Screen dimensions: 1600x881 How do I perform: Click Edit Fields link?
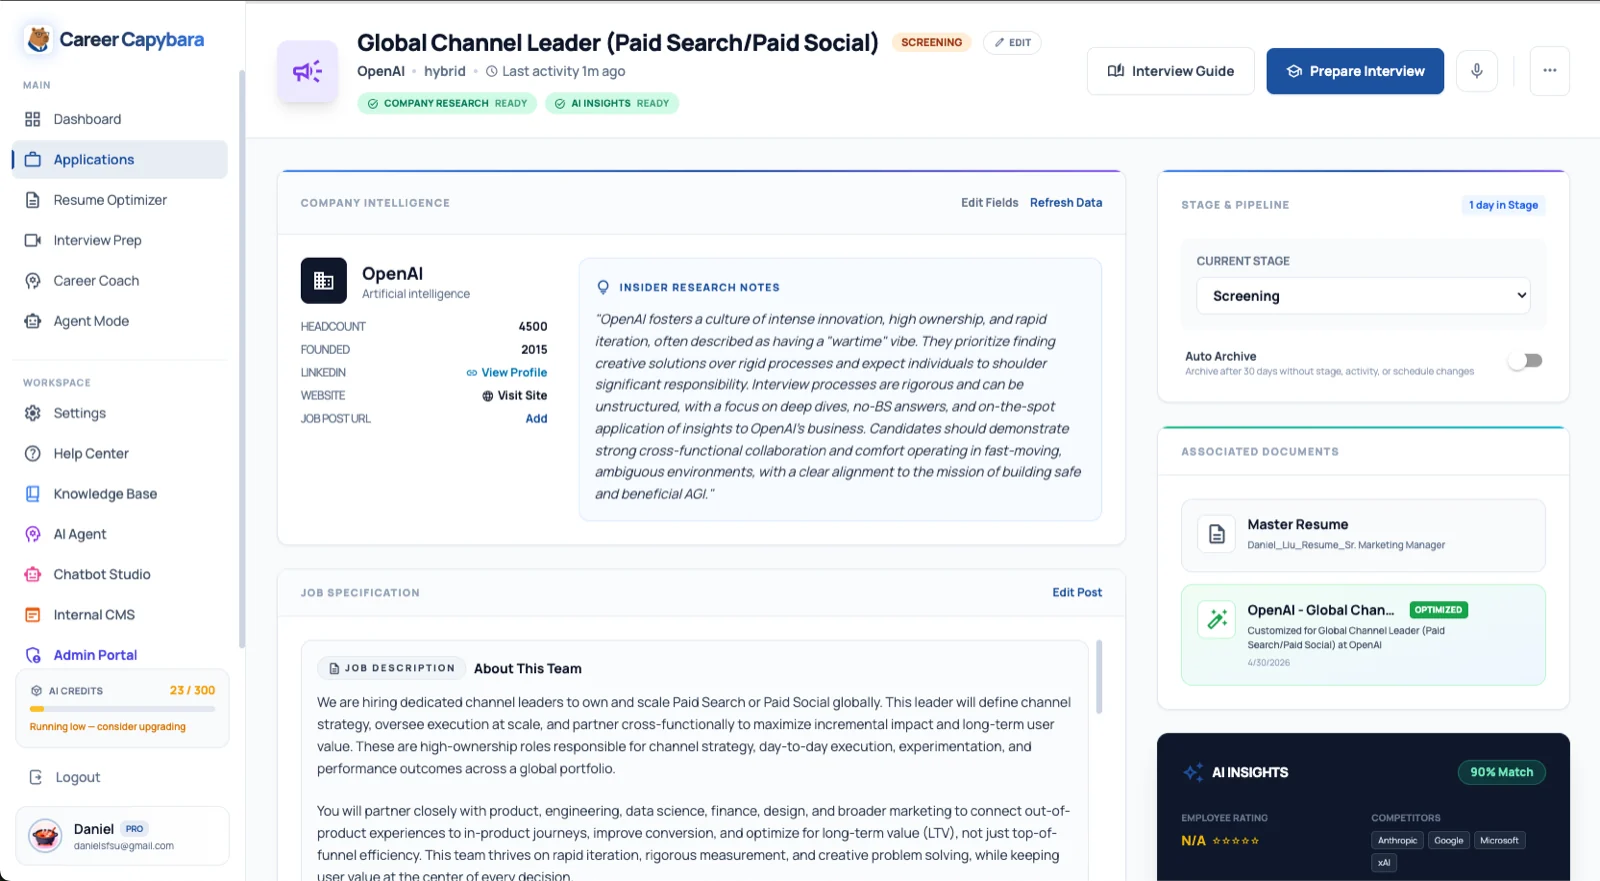pos(990,203)
